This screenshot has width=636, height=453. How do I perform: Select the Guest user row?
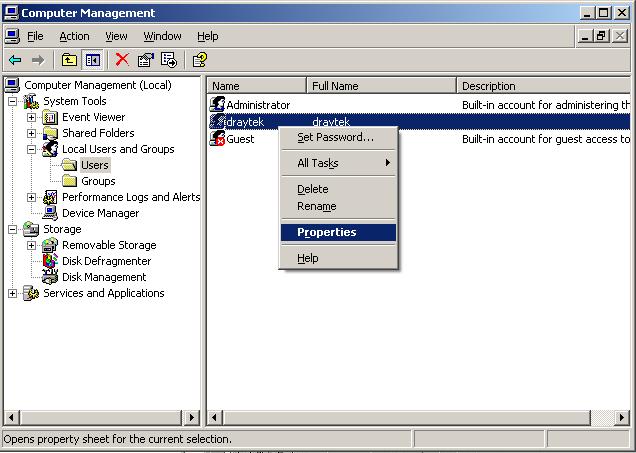pos(419,139)
